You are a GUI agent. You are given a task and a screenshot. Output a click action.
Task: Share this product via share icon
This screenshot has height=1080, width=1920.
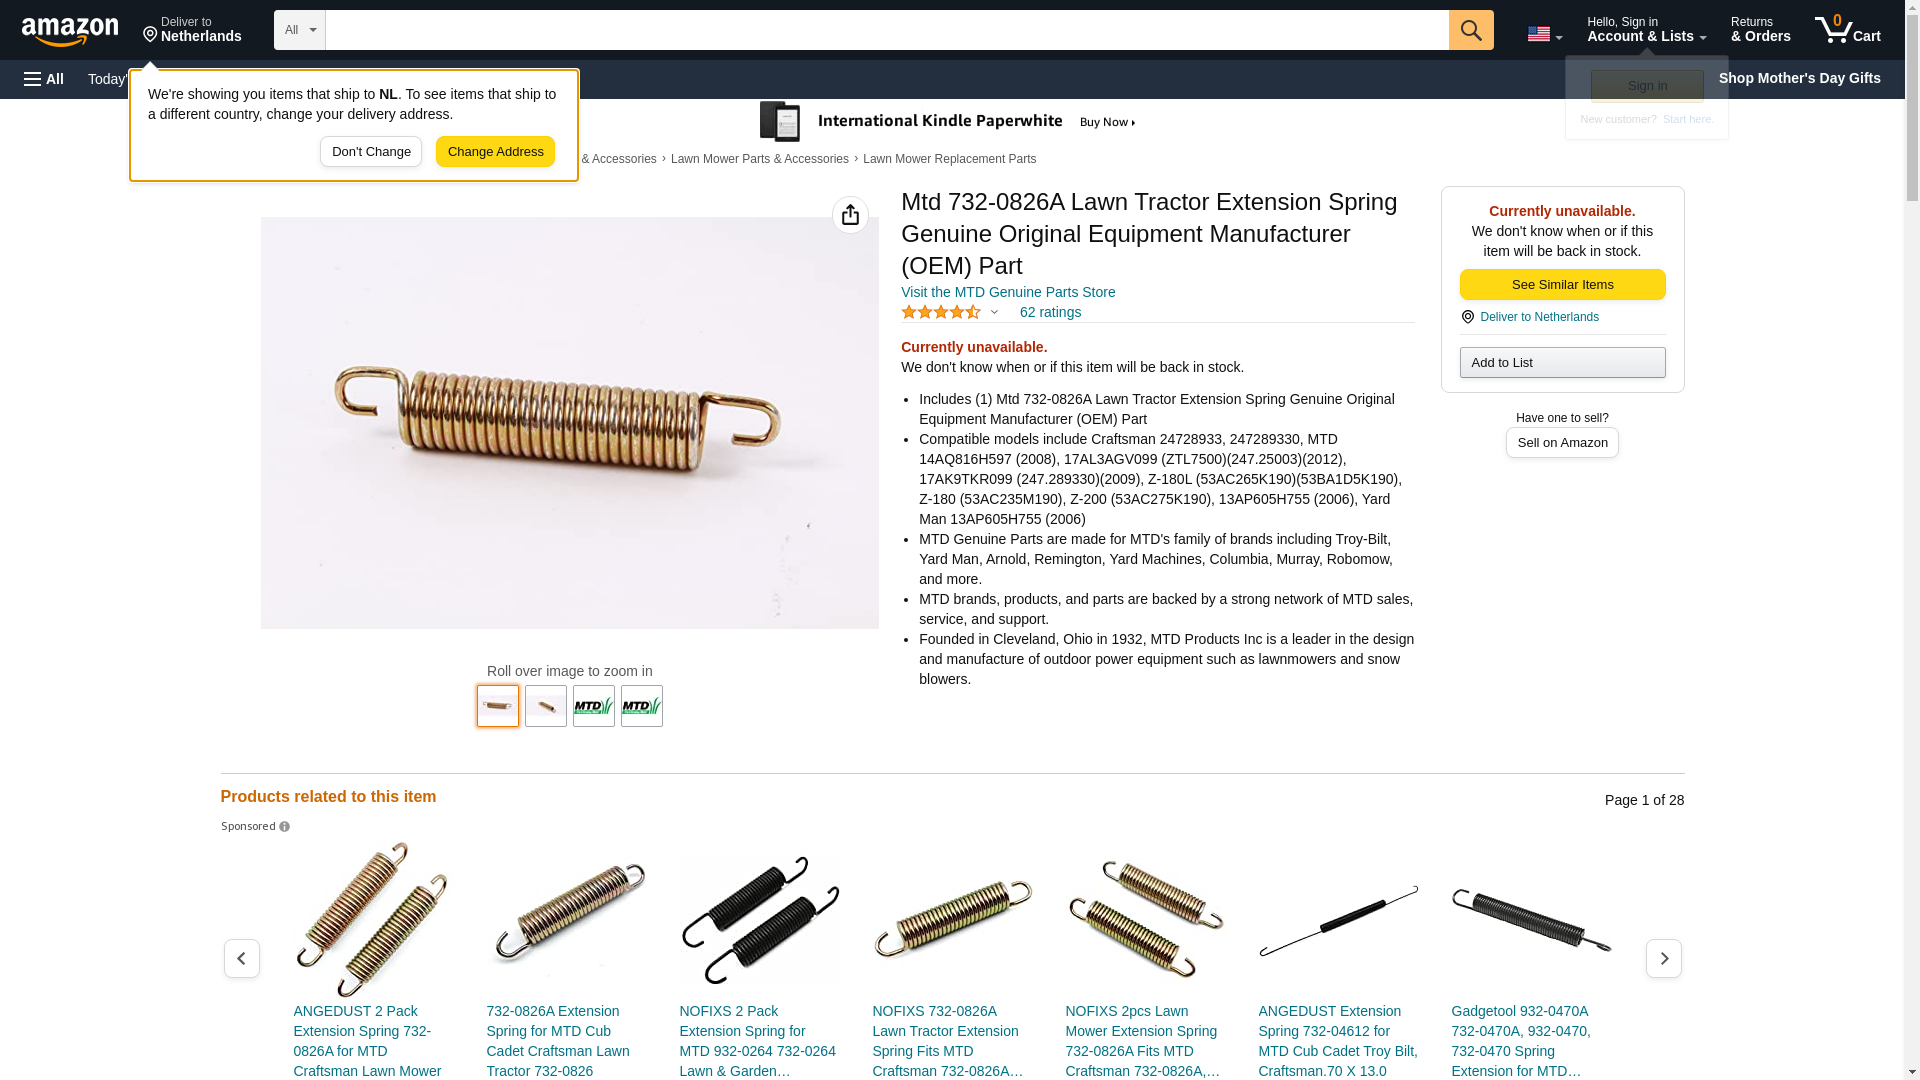click(x=850, y=215)
